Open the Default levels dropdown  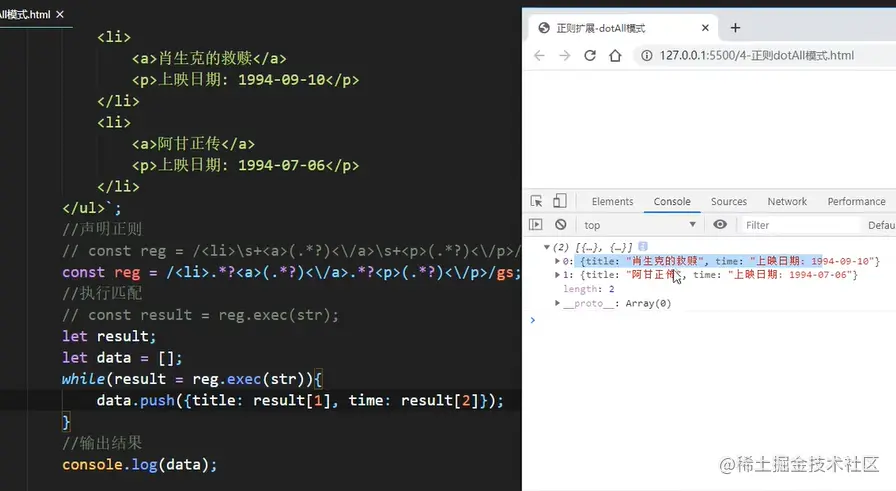coord(881,225)
